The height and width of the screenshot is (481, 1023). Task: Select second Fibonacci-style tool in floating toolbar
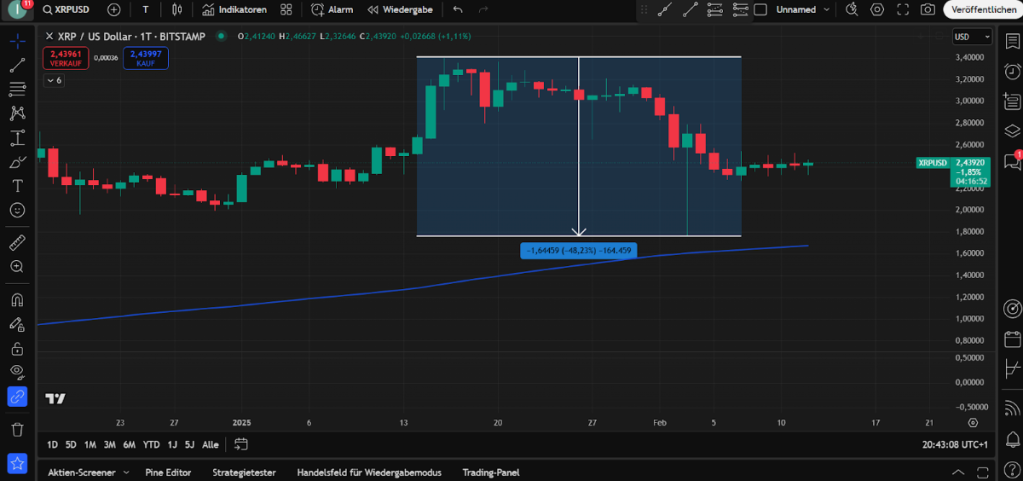(741, 10)
